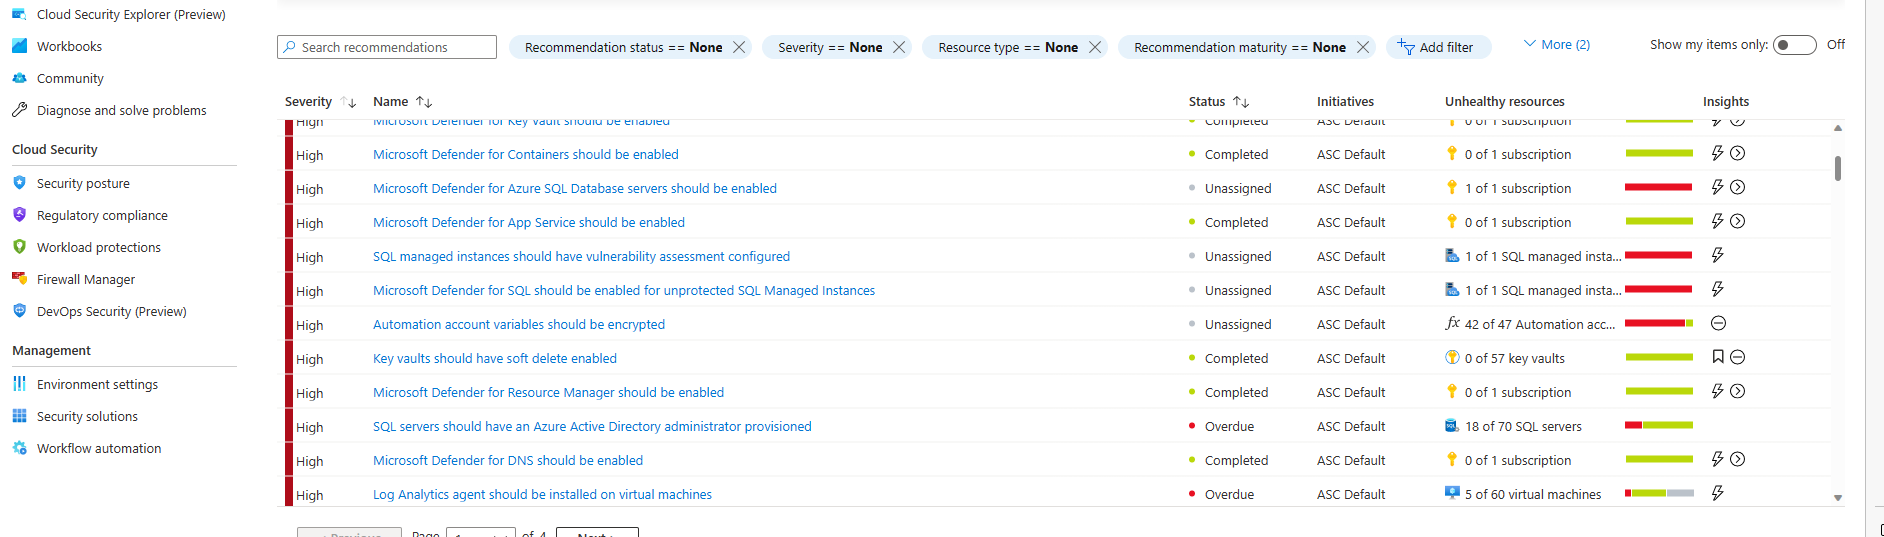Click health bar for 5 of 60 virtual machines
Screen dimensions: 1884x537
pyautogui.click(x=1659, y=493)
